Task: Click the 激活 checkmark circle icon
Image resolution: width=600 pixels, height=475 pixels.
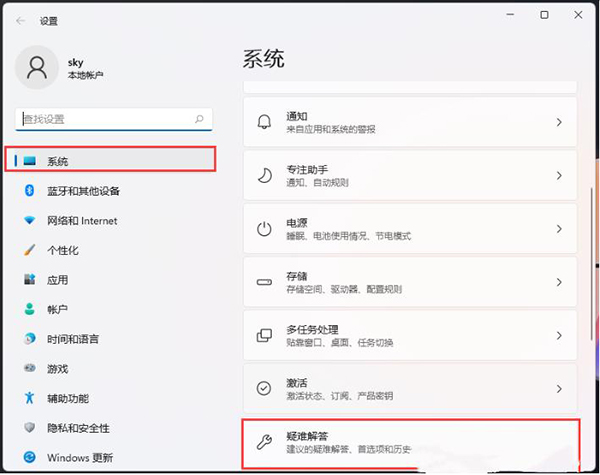Action: tap(264, 388)
